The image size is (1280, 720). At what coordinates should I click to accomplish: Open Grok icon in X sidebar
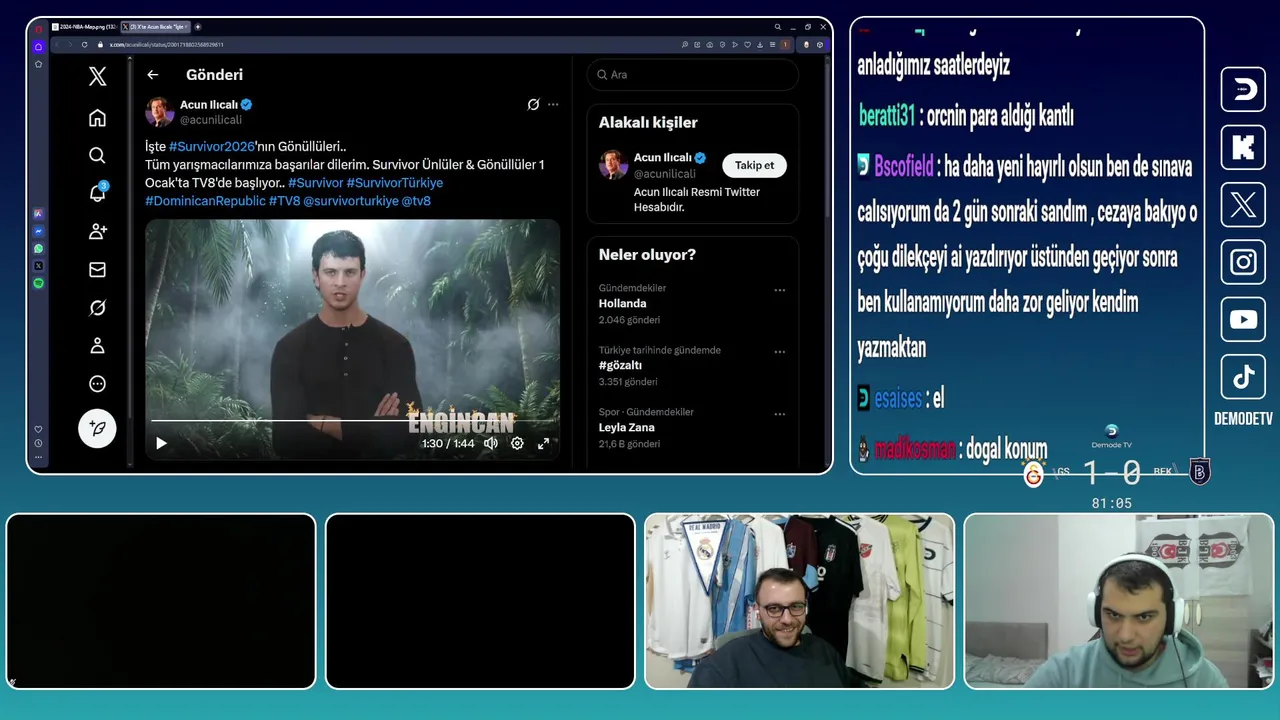(x=97, y=308)
